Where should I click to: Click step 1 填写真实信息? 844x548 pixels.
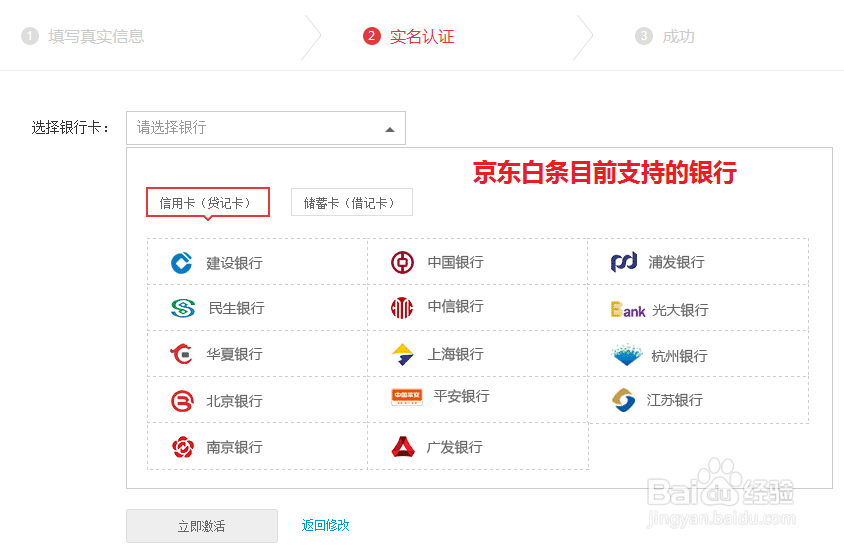(83, 36)
